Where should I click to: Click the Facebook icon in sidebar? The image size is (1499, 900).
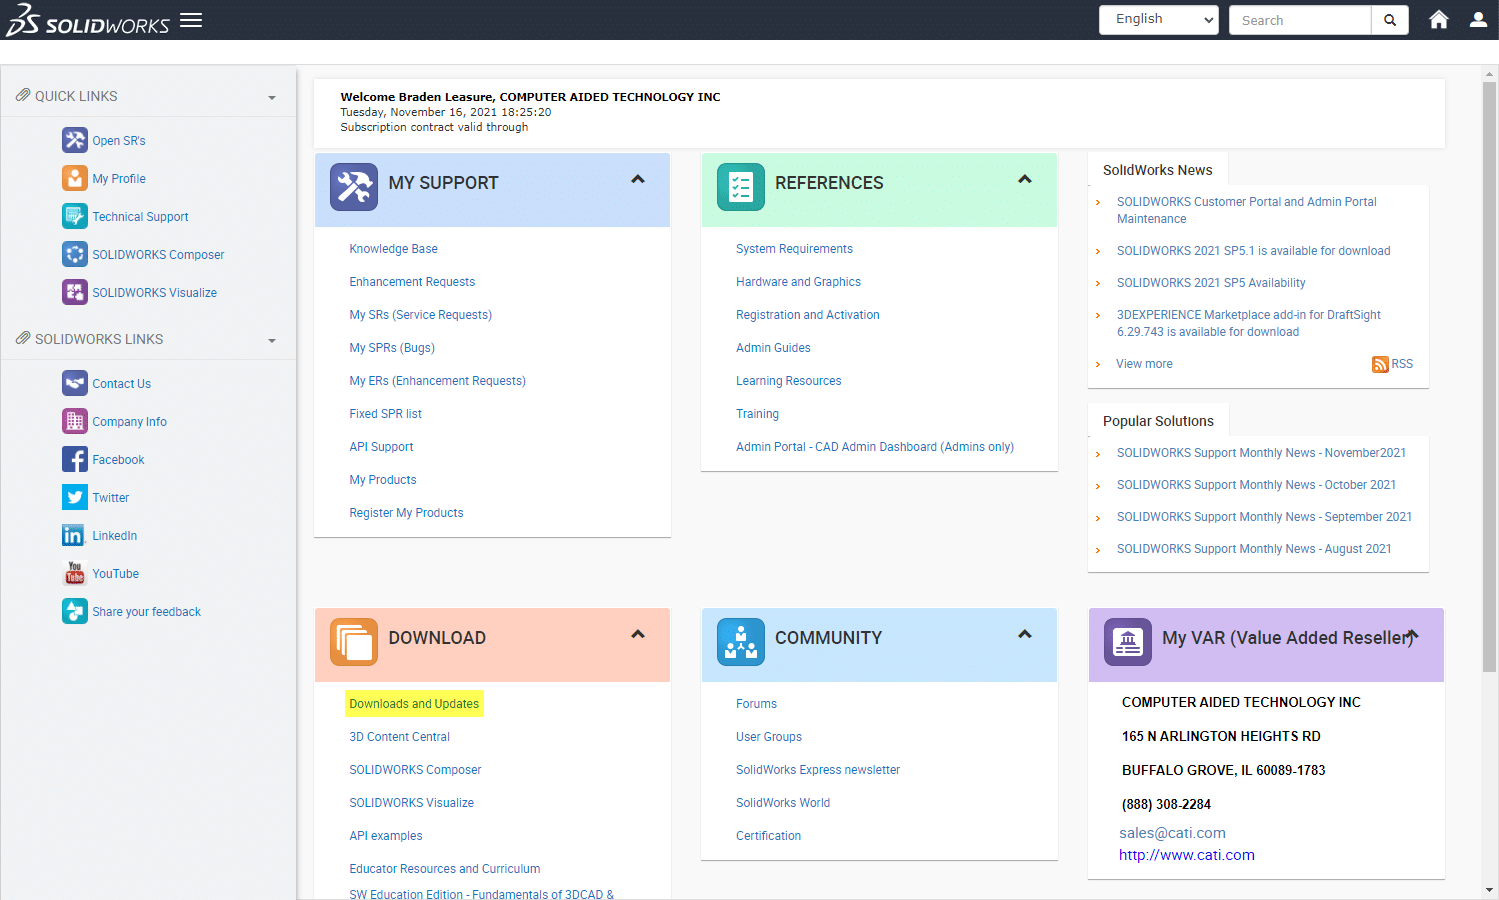pyautogui.click(x=75, y=459)
